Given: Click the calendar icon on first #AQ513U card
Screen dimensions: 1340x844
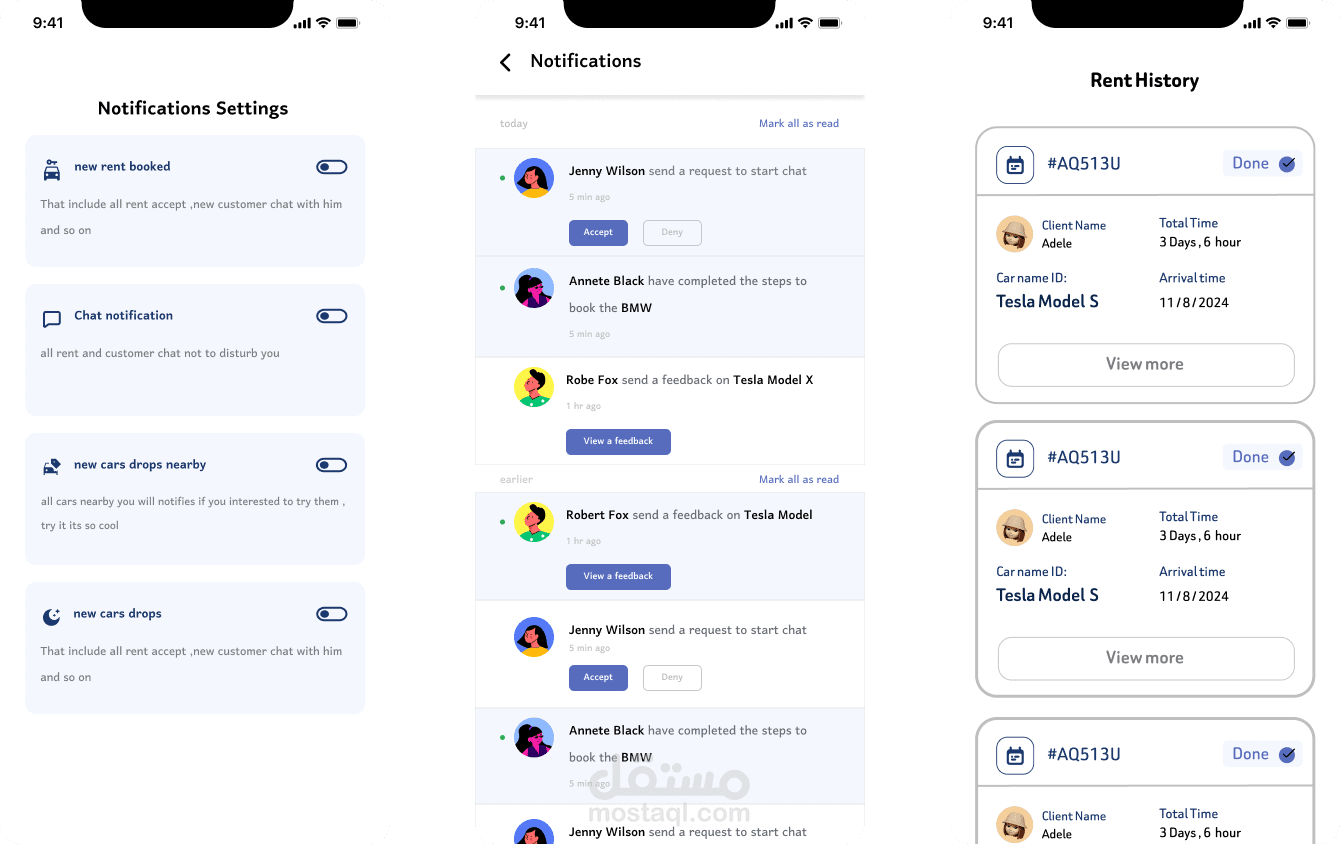Looking at the screenshot, I should tap(1015, 164).
